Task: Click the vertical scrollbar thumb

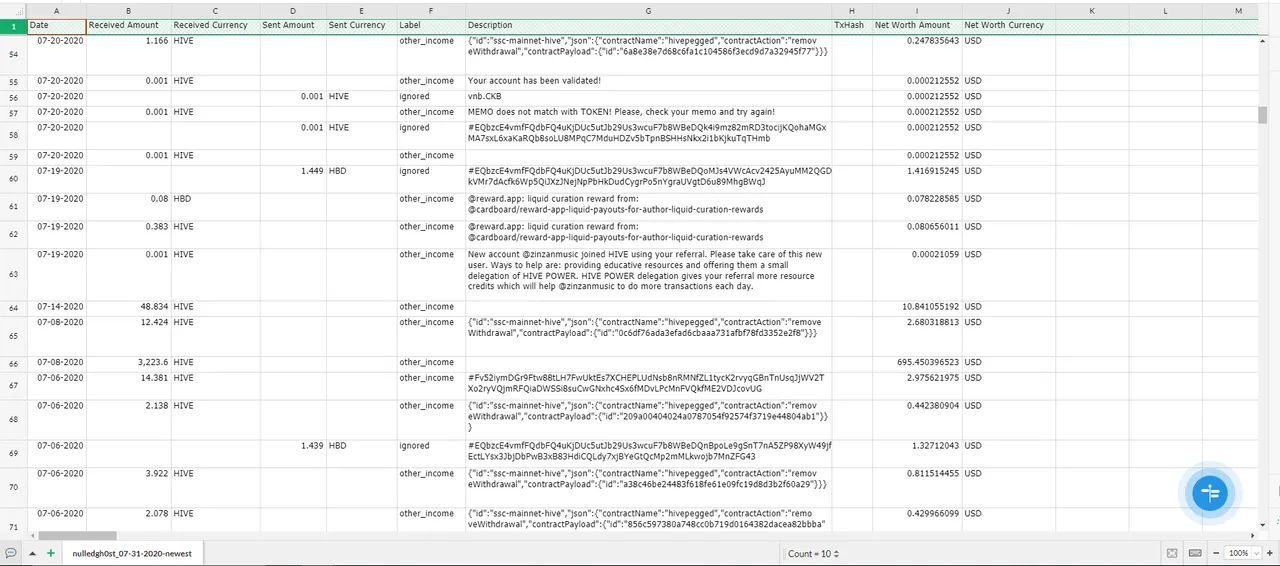Action: pyautogui.click(x=1263, y=114)
